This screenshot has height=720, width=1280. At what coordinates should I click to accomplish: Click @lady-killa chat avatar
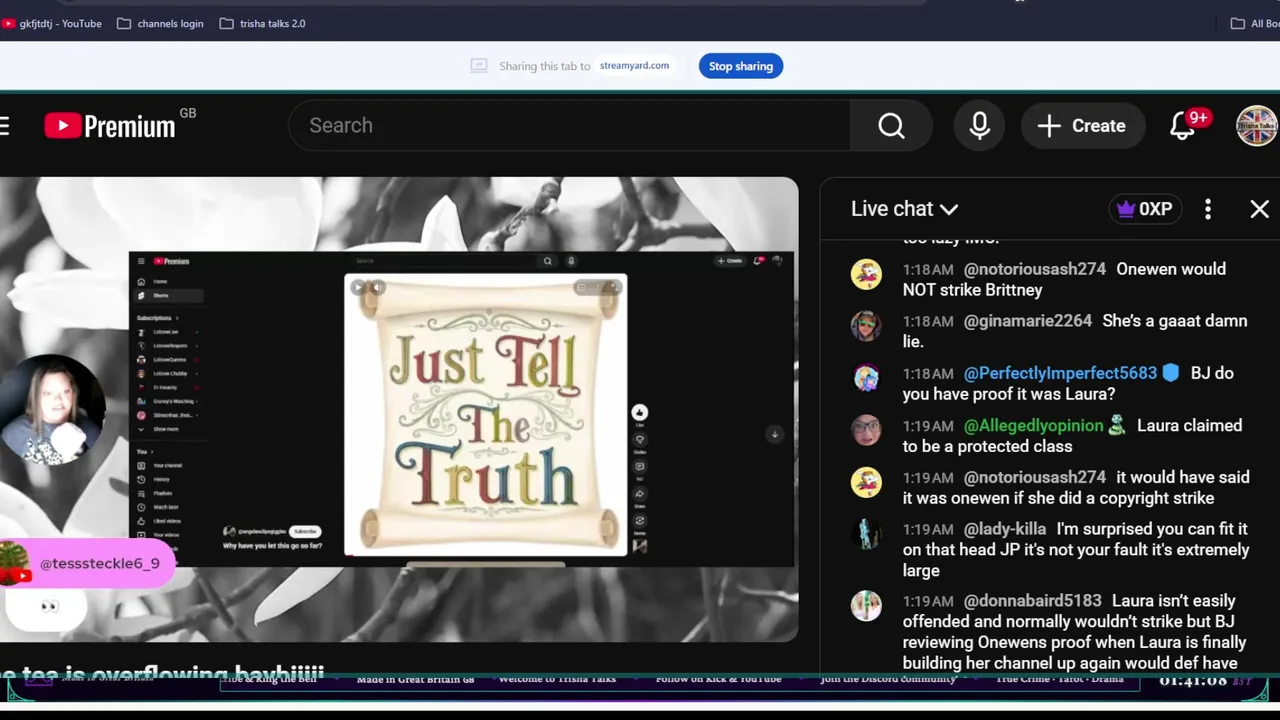click(x=866, y=534)
